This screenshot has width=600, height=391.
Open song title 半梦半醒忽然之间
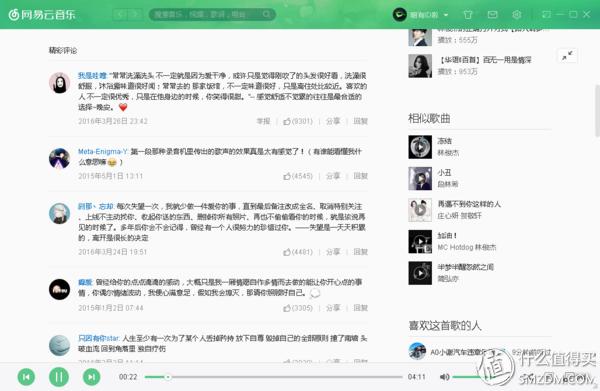tap(466, 267)
